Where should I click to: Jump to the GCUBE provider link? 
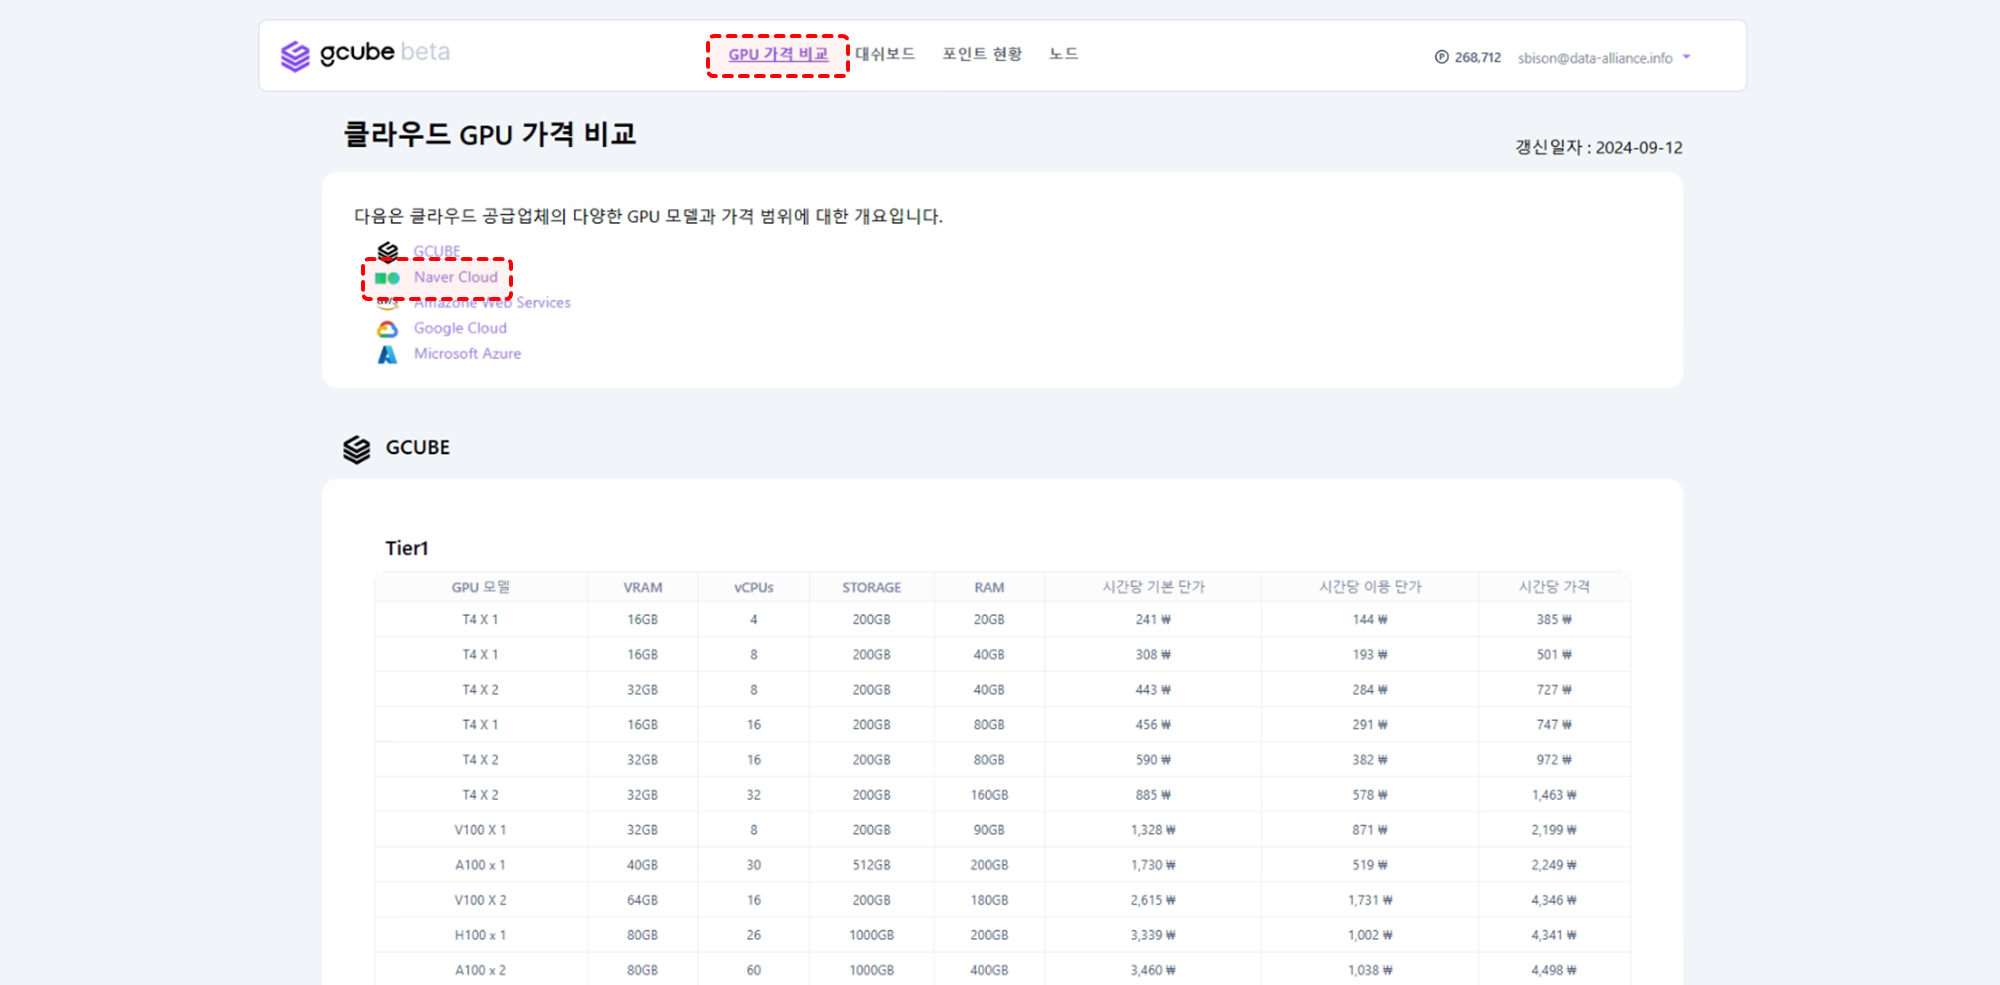pos(437,251)
